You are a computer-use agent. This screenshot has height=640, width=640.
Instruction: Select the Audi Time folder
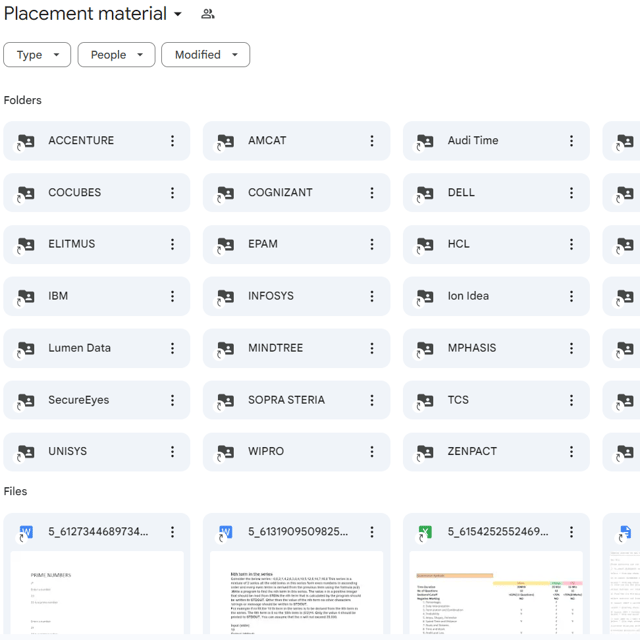pyautogui.click(x=473, y=141)
